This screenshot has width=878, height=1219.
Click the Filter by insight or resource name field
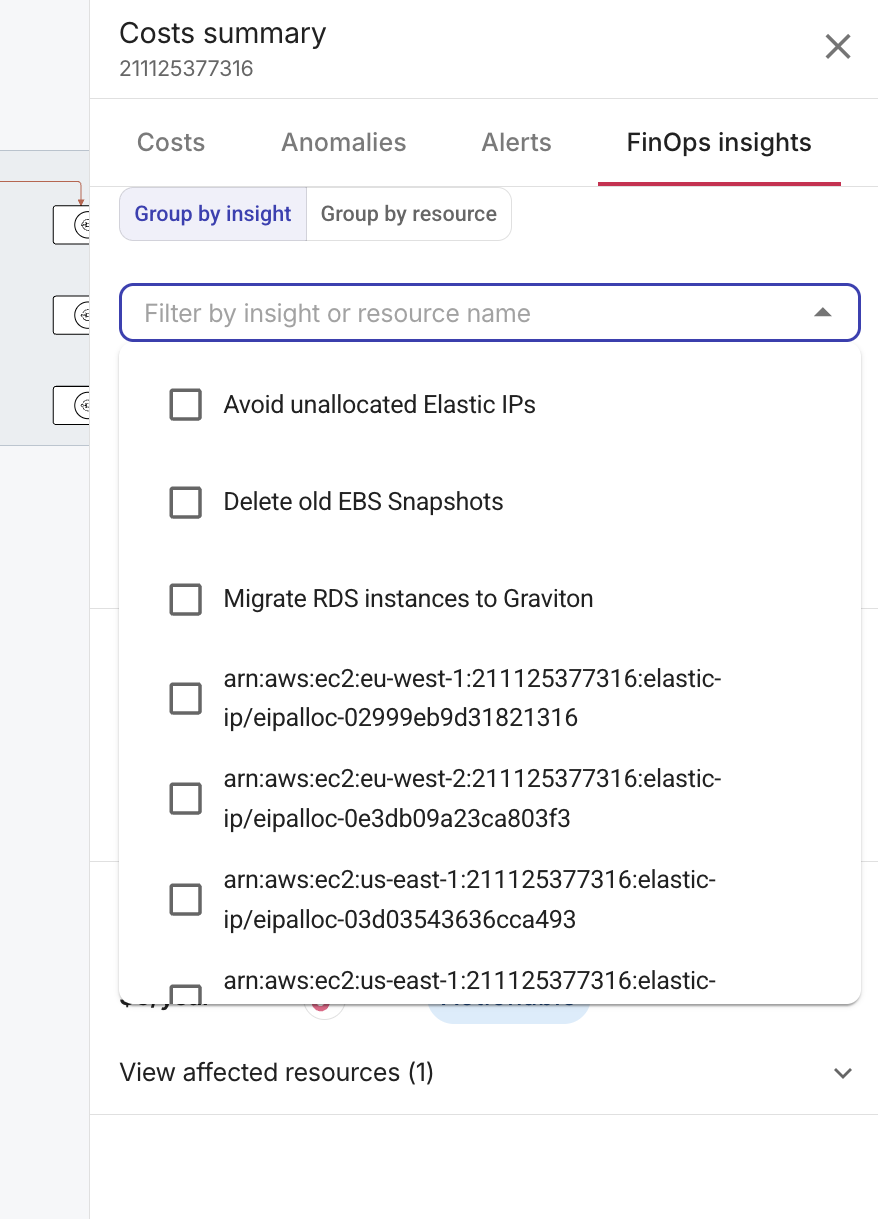tap(490, 313)
